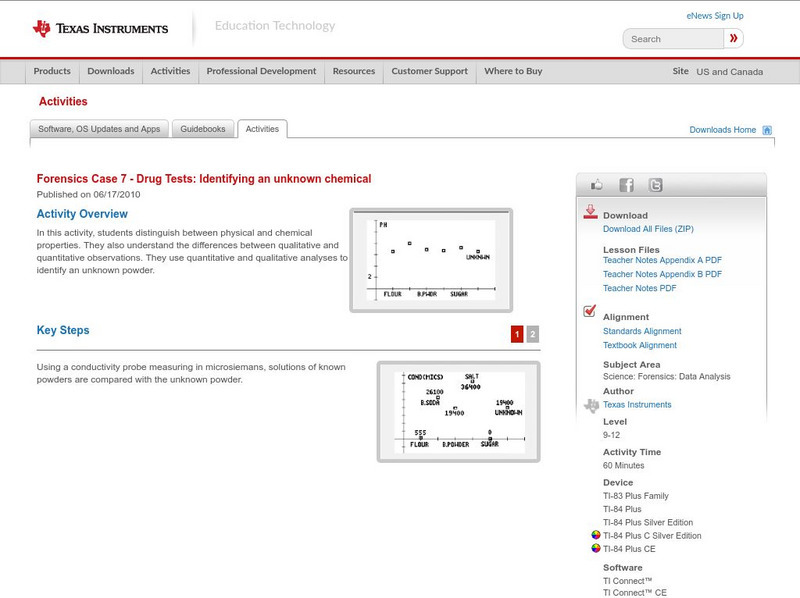Screen dimensions: 800x598
Task: Open Teacher Notes PDF
Action: (639, 288)
